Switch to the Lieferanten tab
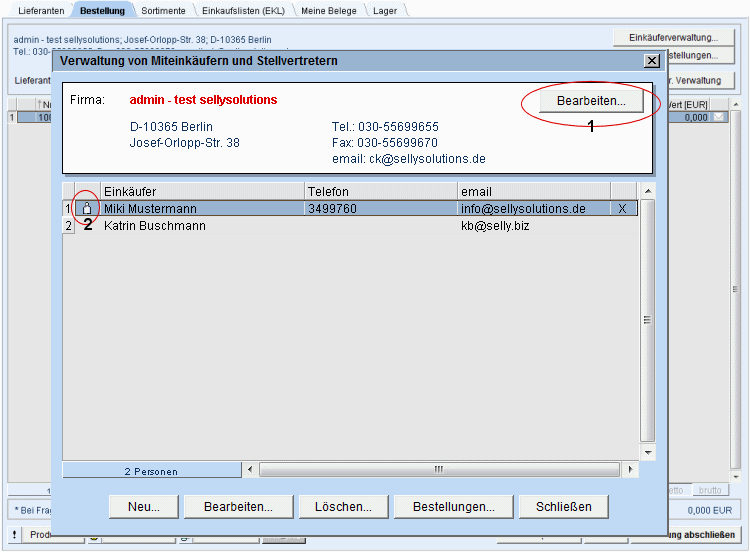 click(41, 10)
